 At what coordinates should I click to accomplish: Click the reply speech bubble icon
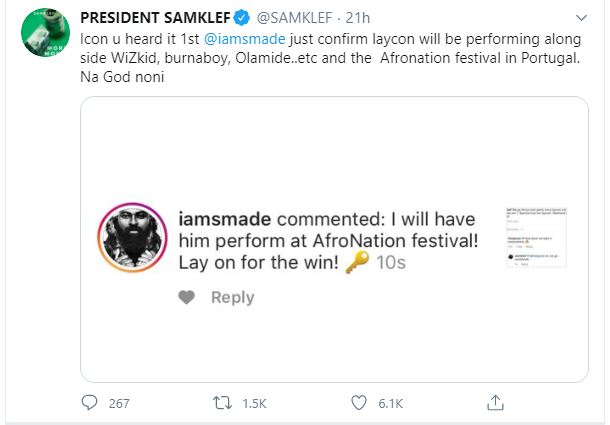point(89,402)
